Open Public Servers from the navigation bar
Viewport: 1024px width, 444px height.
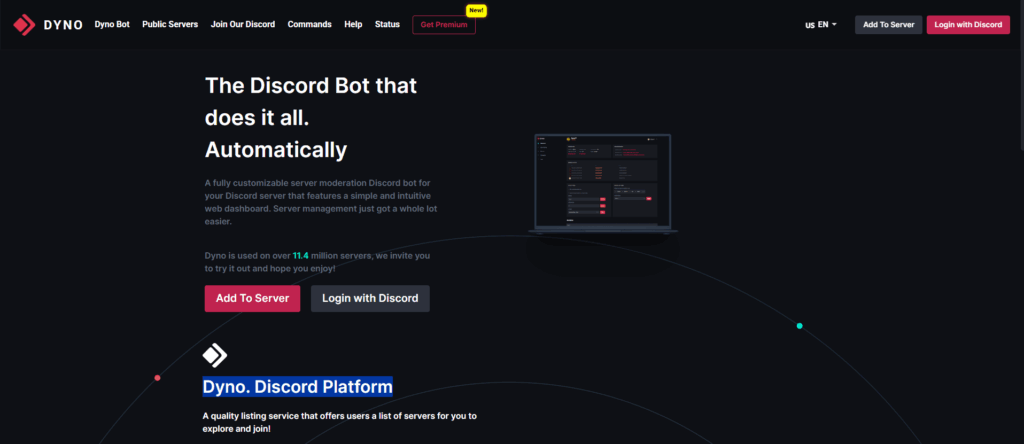170,24
